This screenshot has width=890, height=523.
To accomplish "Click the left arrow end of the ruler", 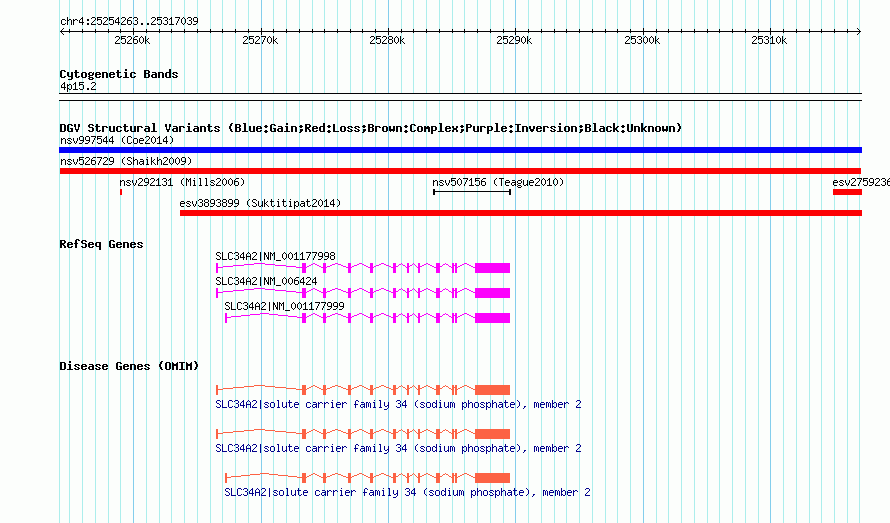I will click(62, 32).
